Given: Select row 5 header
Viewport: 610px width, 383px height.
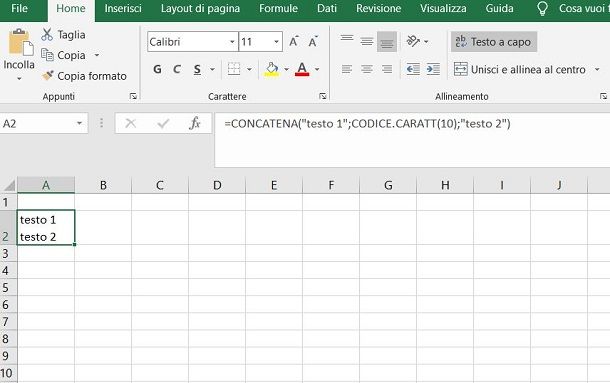Looking at the screenshot, I should (x=8, y=288).
